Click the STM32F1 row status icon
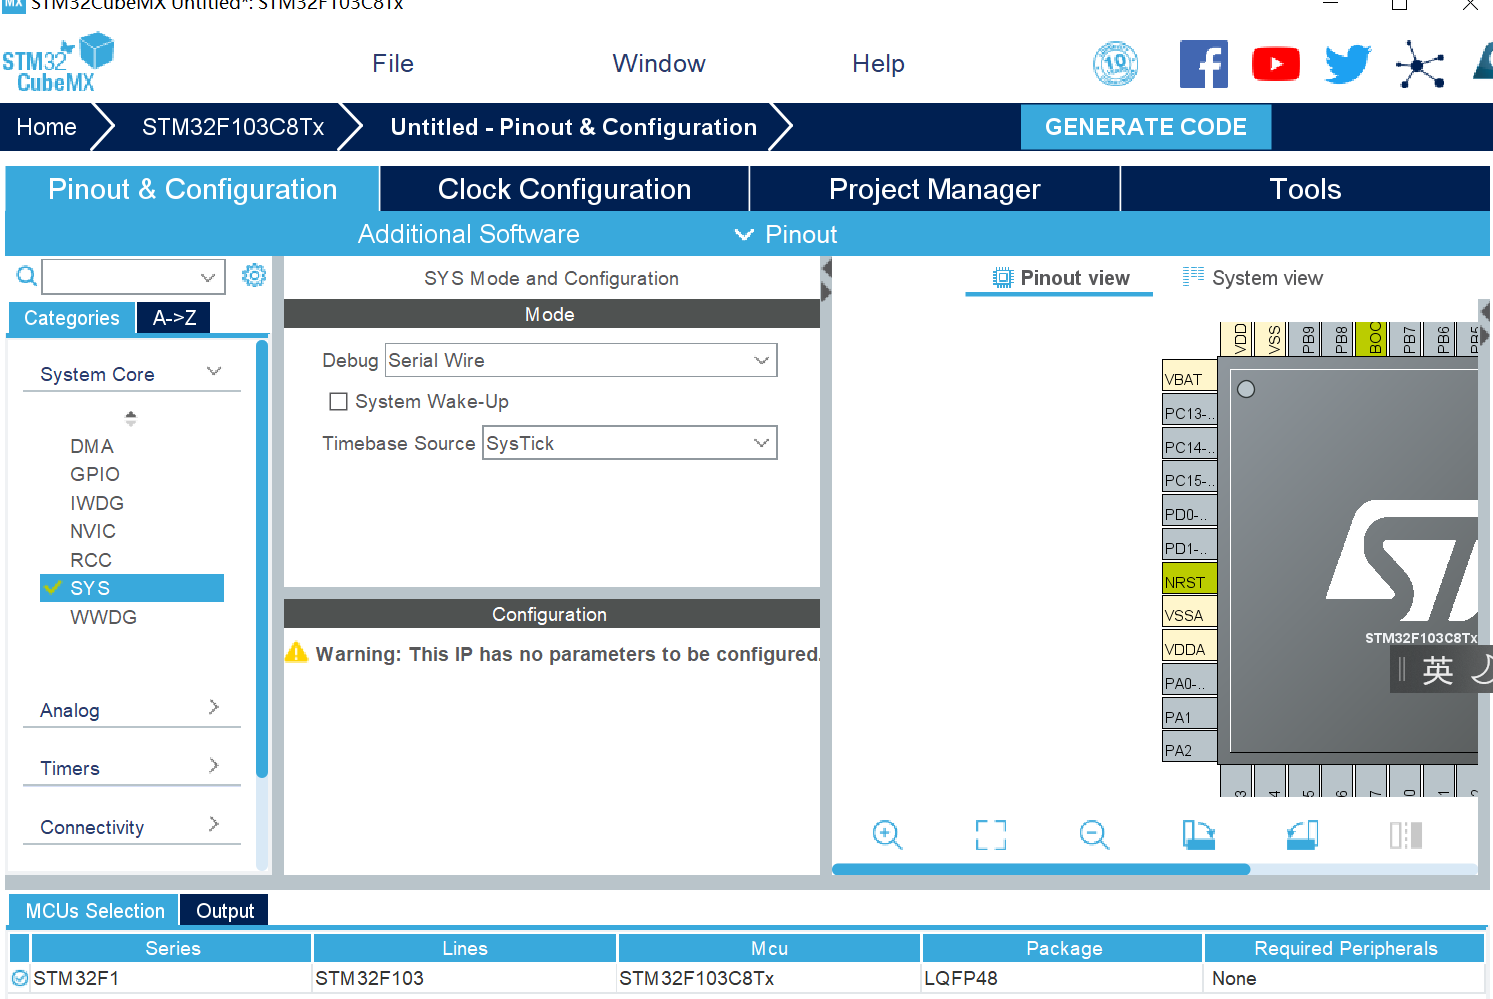1493x999 pixels. 20,978
